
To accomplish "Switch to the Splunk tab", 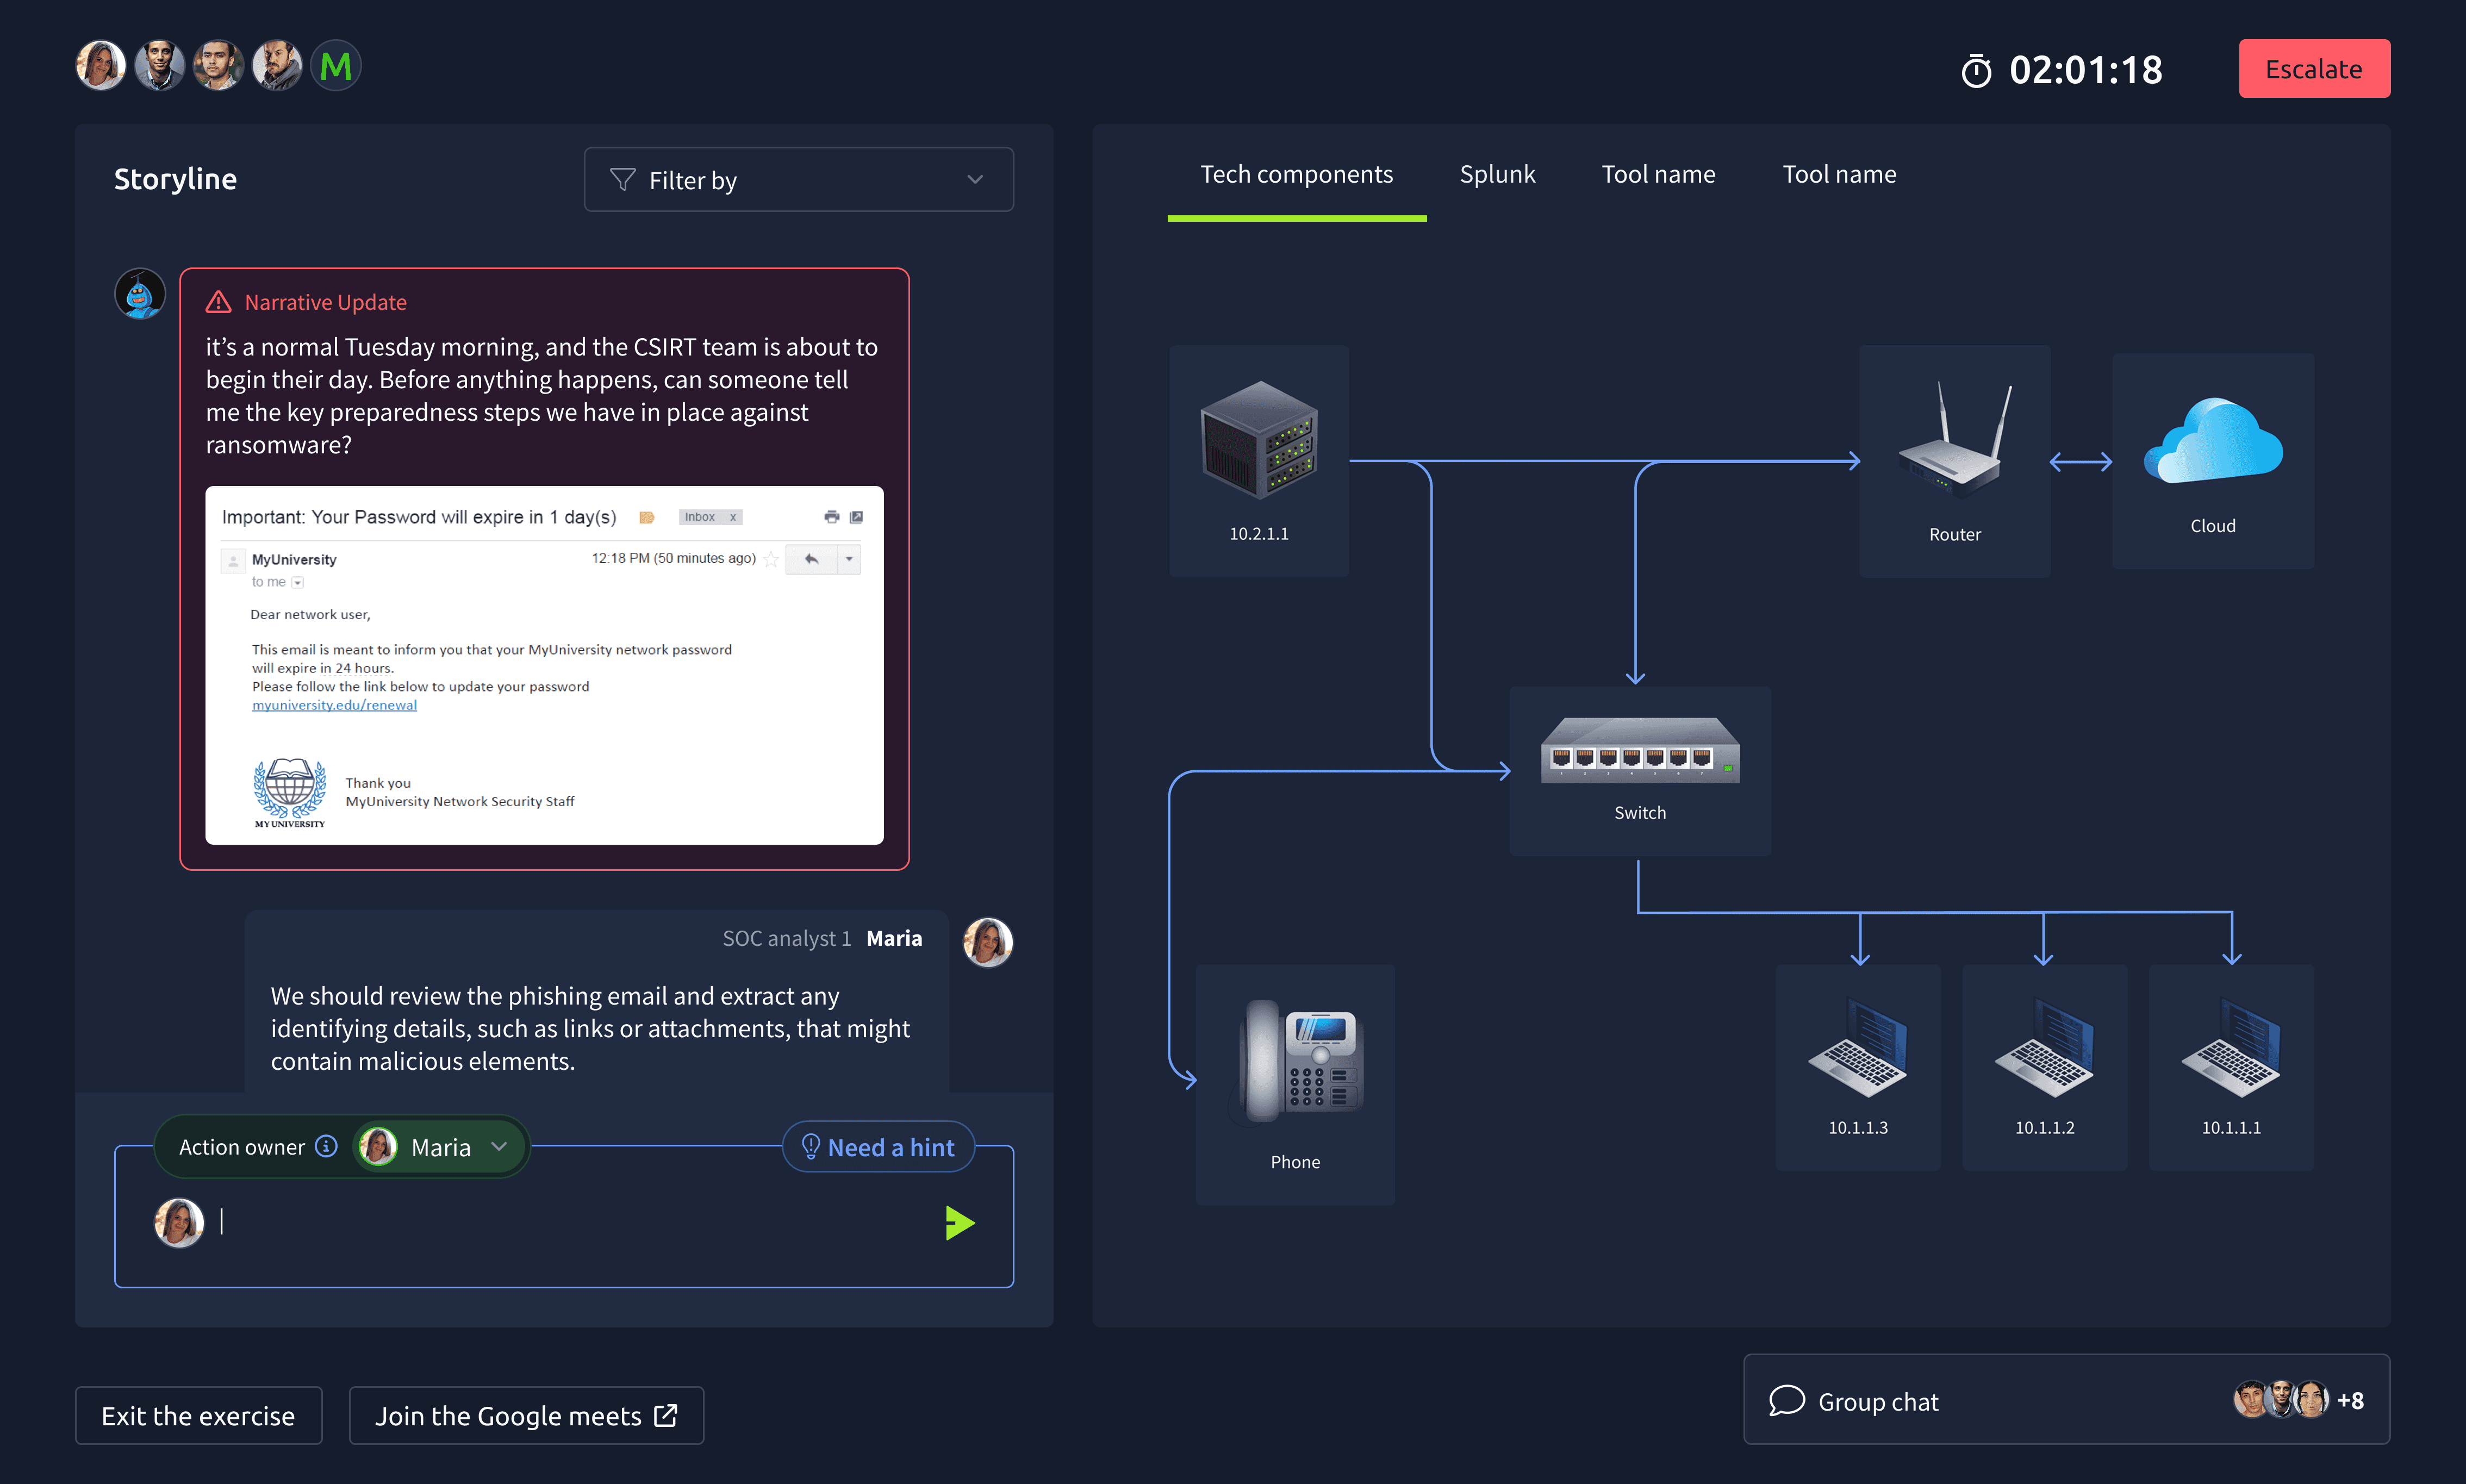I will [1496, 174].
